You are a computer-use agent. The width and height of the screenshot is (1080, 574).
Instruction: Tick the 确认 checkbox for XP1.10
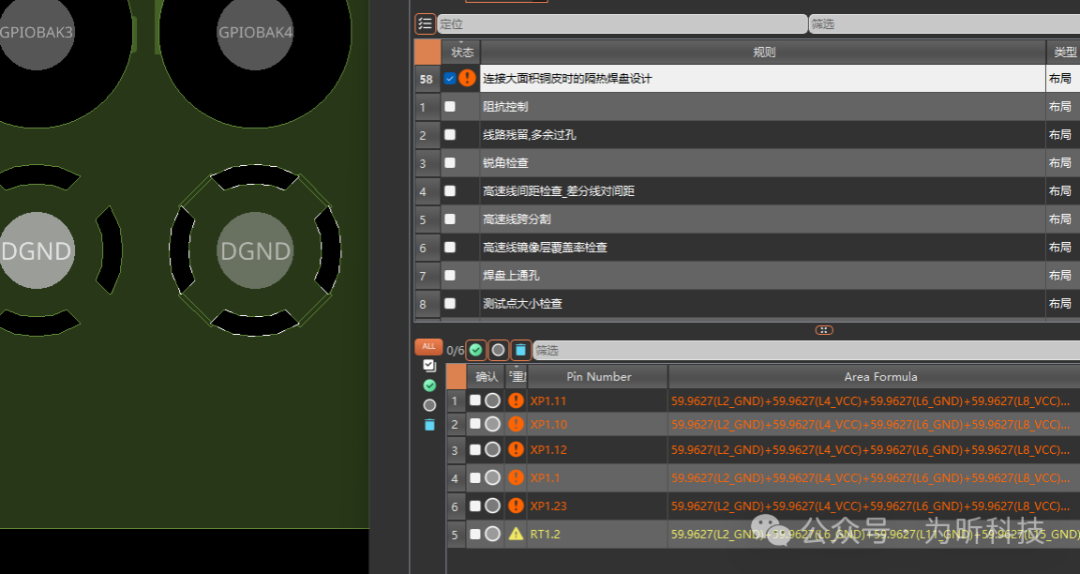tap(475, 424)
